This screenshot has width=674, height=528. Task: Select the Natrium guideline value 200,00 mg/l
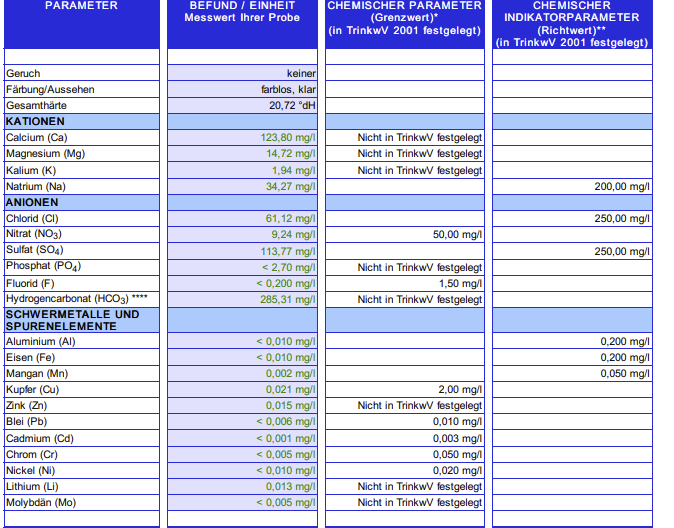tap(622, 186)
